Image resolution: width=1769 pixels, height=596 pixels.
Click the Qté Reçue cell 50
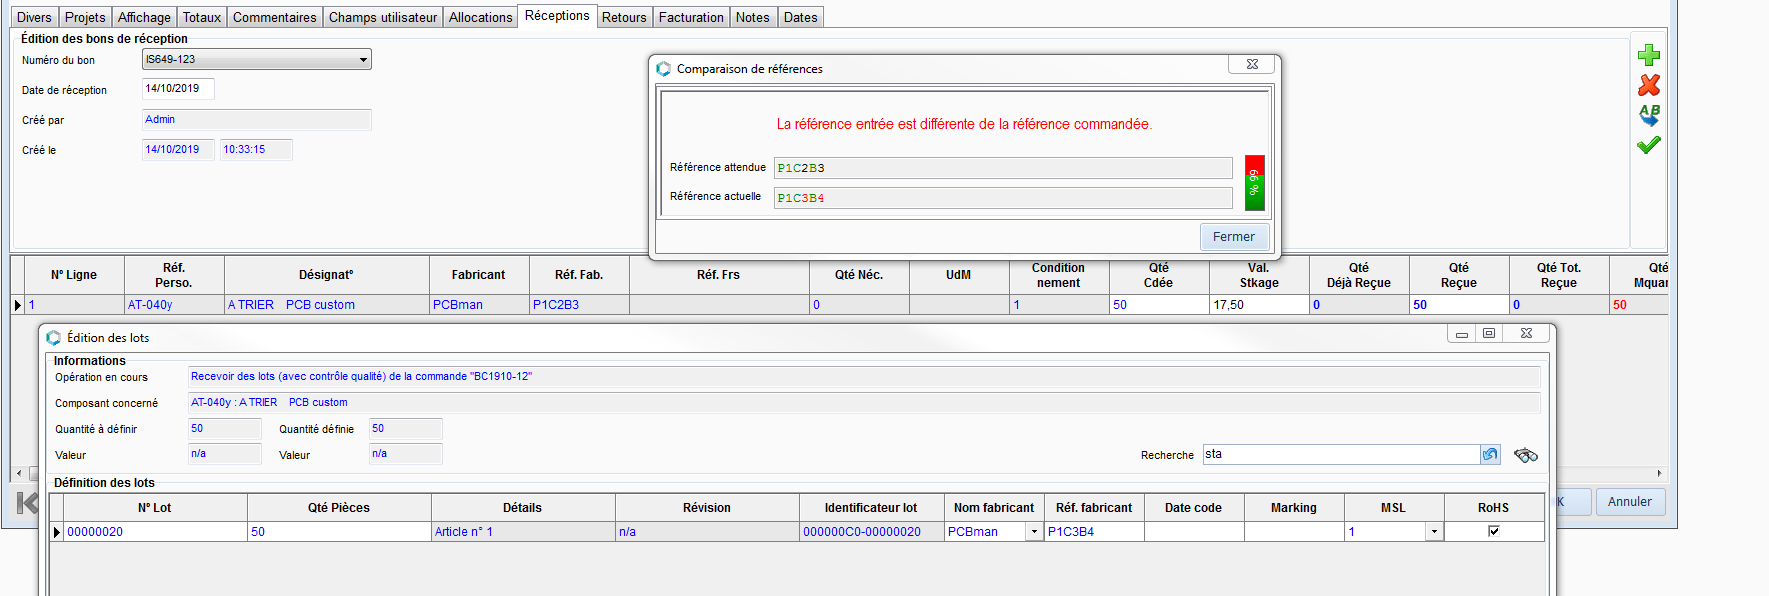[1460, 305]
